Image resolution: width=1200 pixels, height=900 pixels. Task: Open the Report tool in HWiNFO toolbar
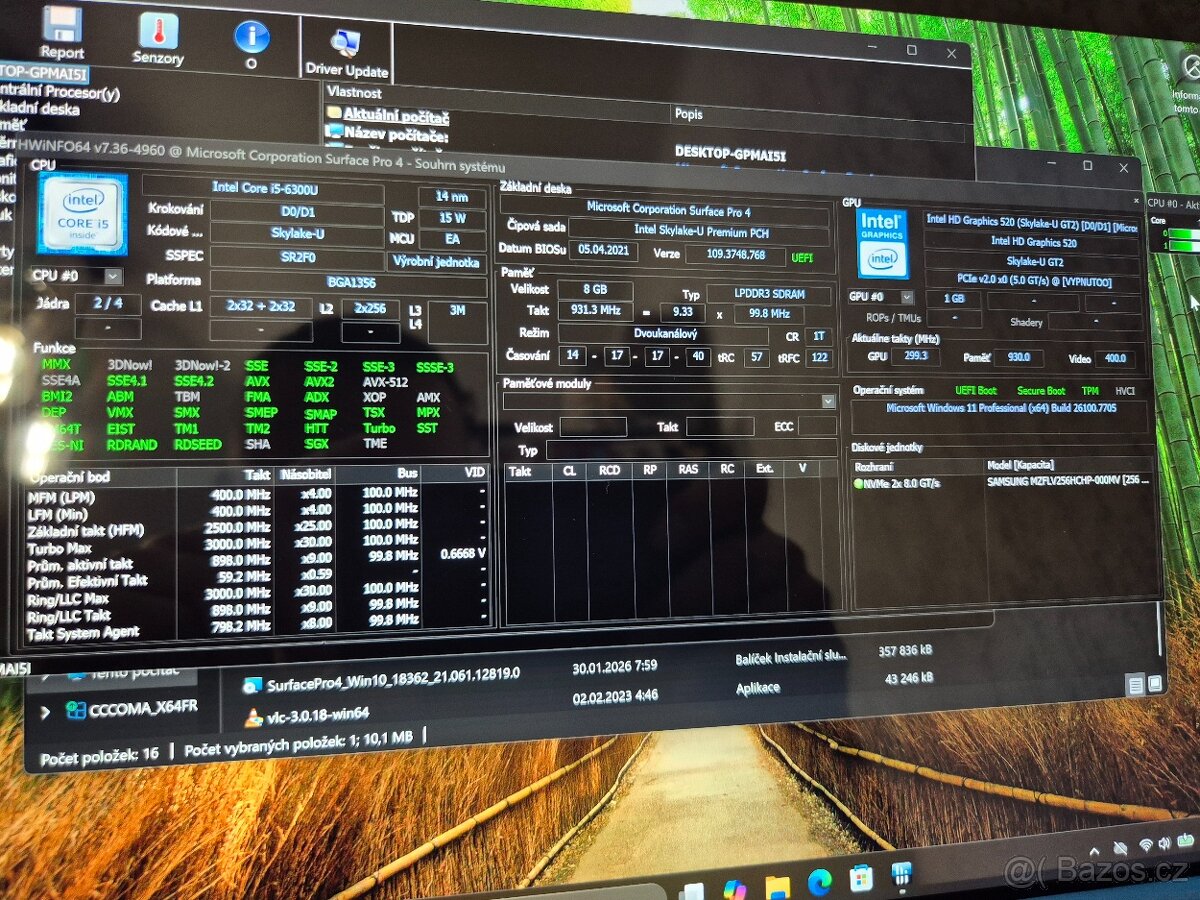point(62,32)
